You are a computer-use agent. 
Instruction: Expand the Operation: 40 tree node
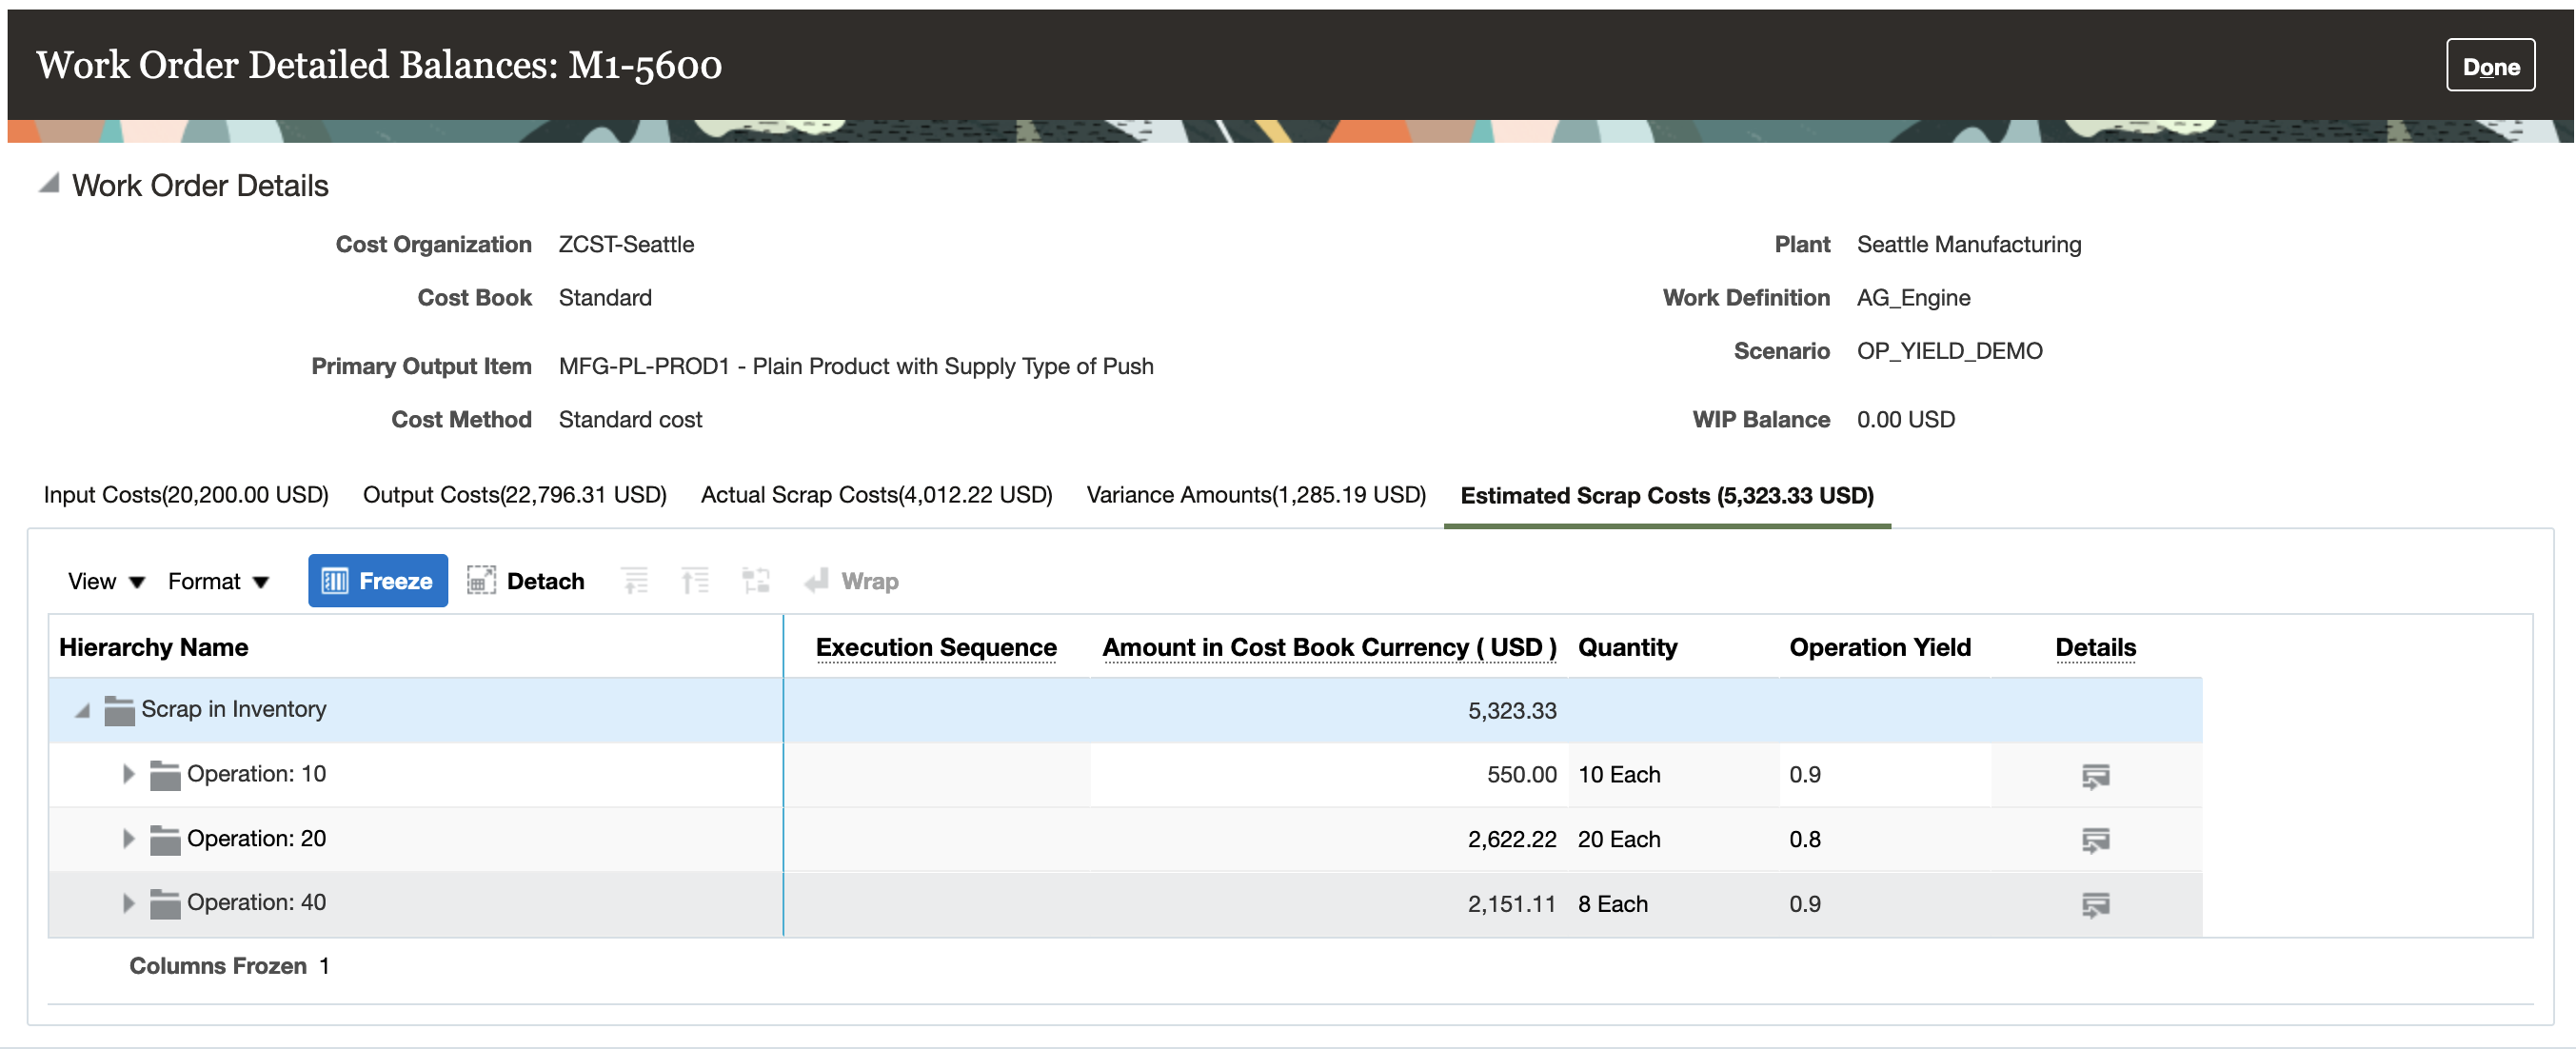click(128, 903)
